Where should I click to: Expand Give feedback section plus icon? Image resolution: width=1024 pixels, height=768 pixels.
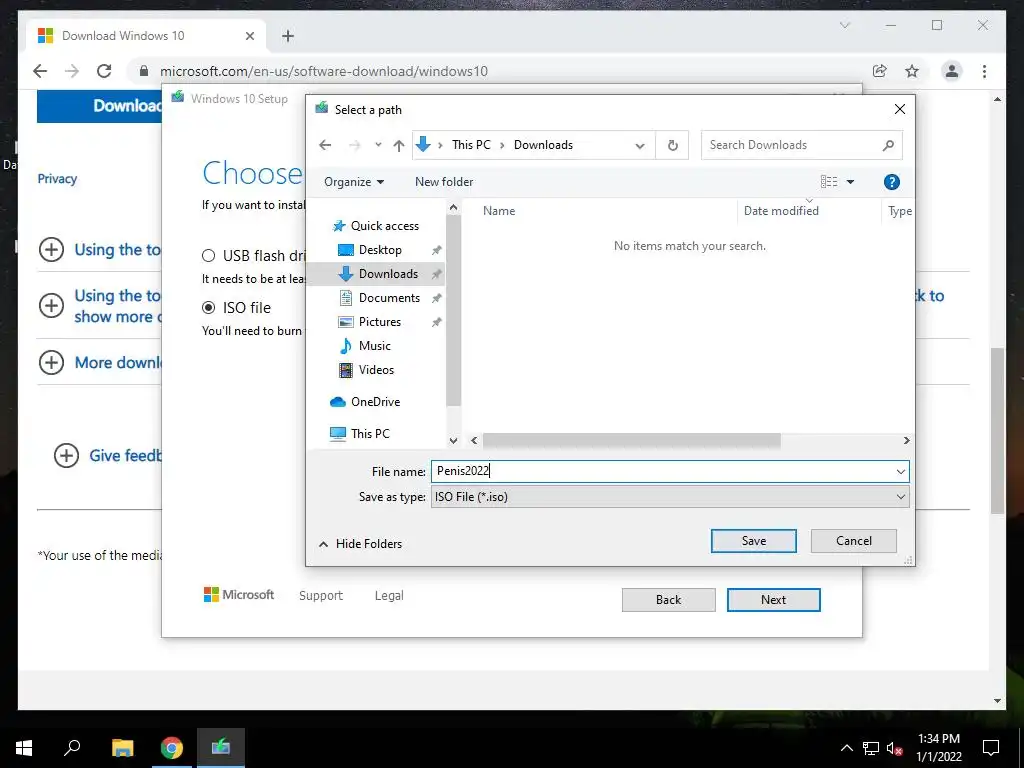66,456
